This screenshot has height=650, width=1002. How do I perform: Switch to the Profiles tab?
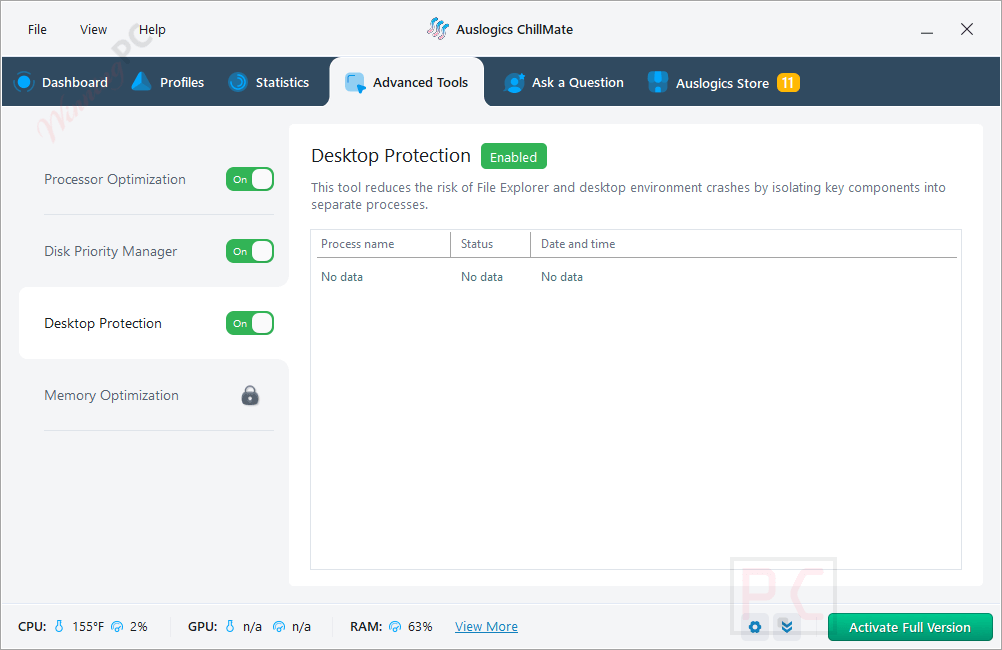(x=167, y=82)
